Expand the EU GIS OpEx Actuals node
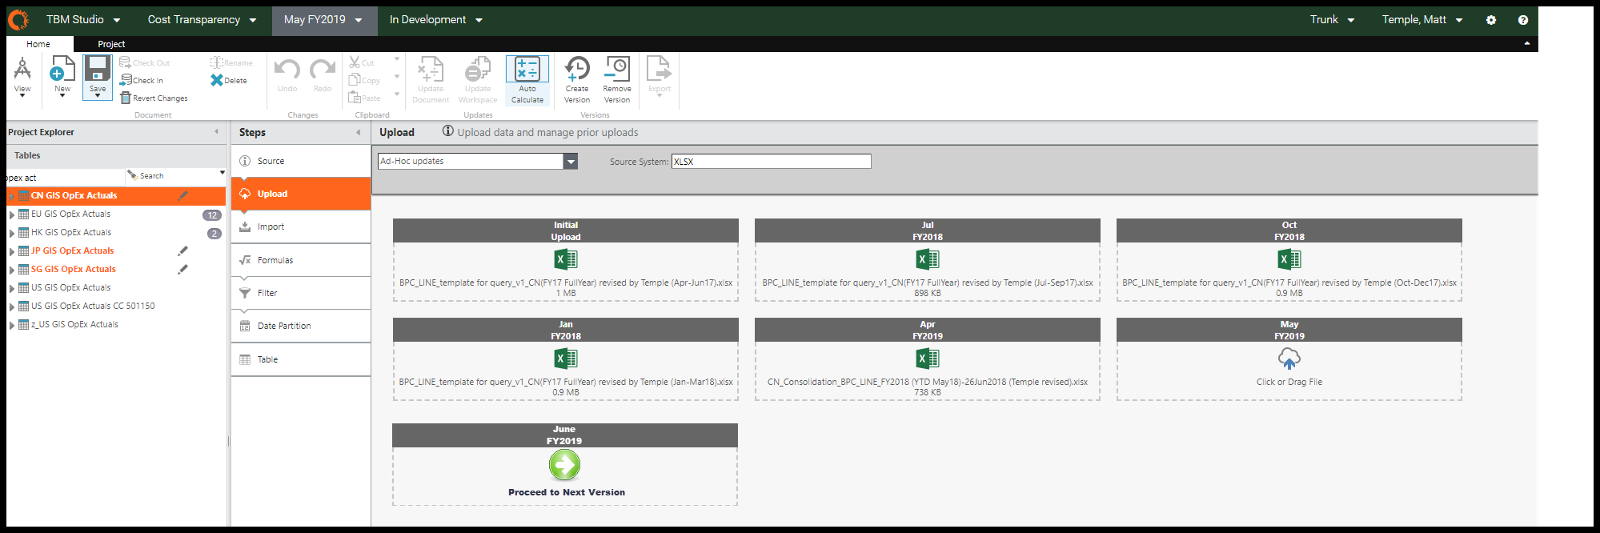The image size is (1600, 533). coord(12,214)
